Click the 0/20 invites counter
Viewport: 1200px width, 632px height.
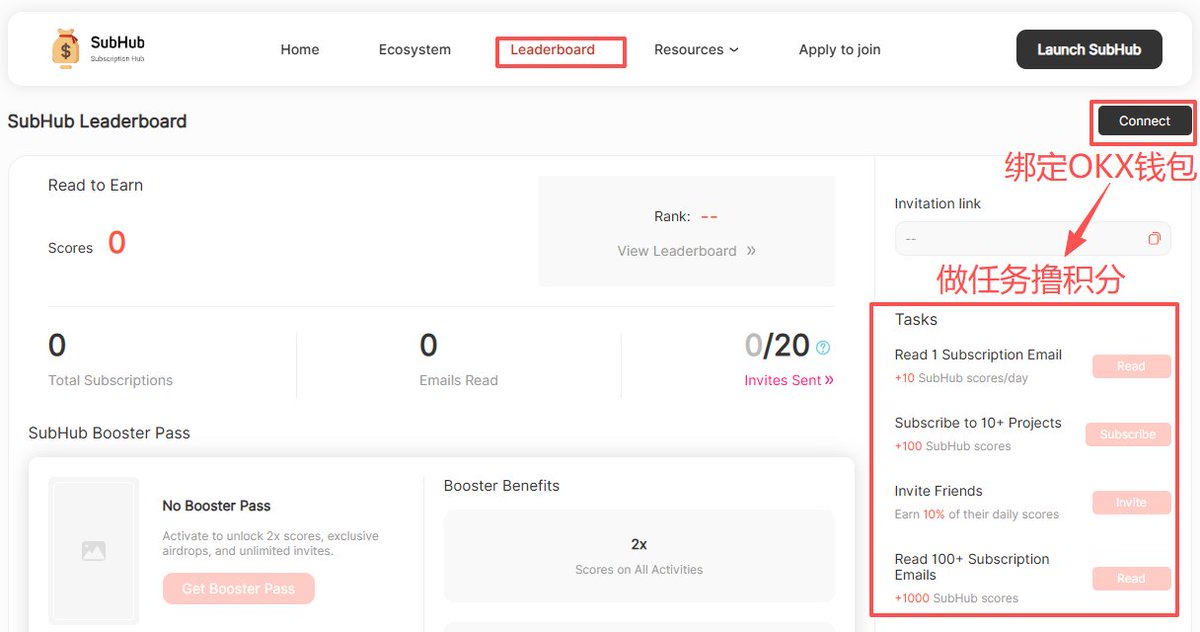(777, 345)
